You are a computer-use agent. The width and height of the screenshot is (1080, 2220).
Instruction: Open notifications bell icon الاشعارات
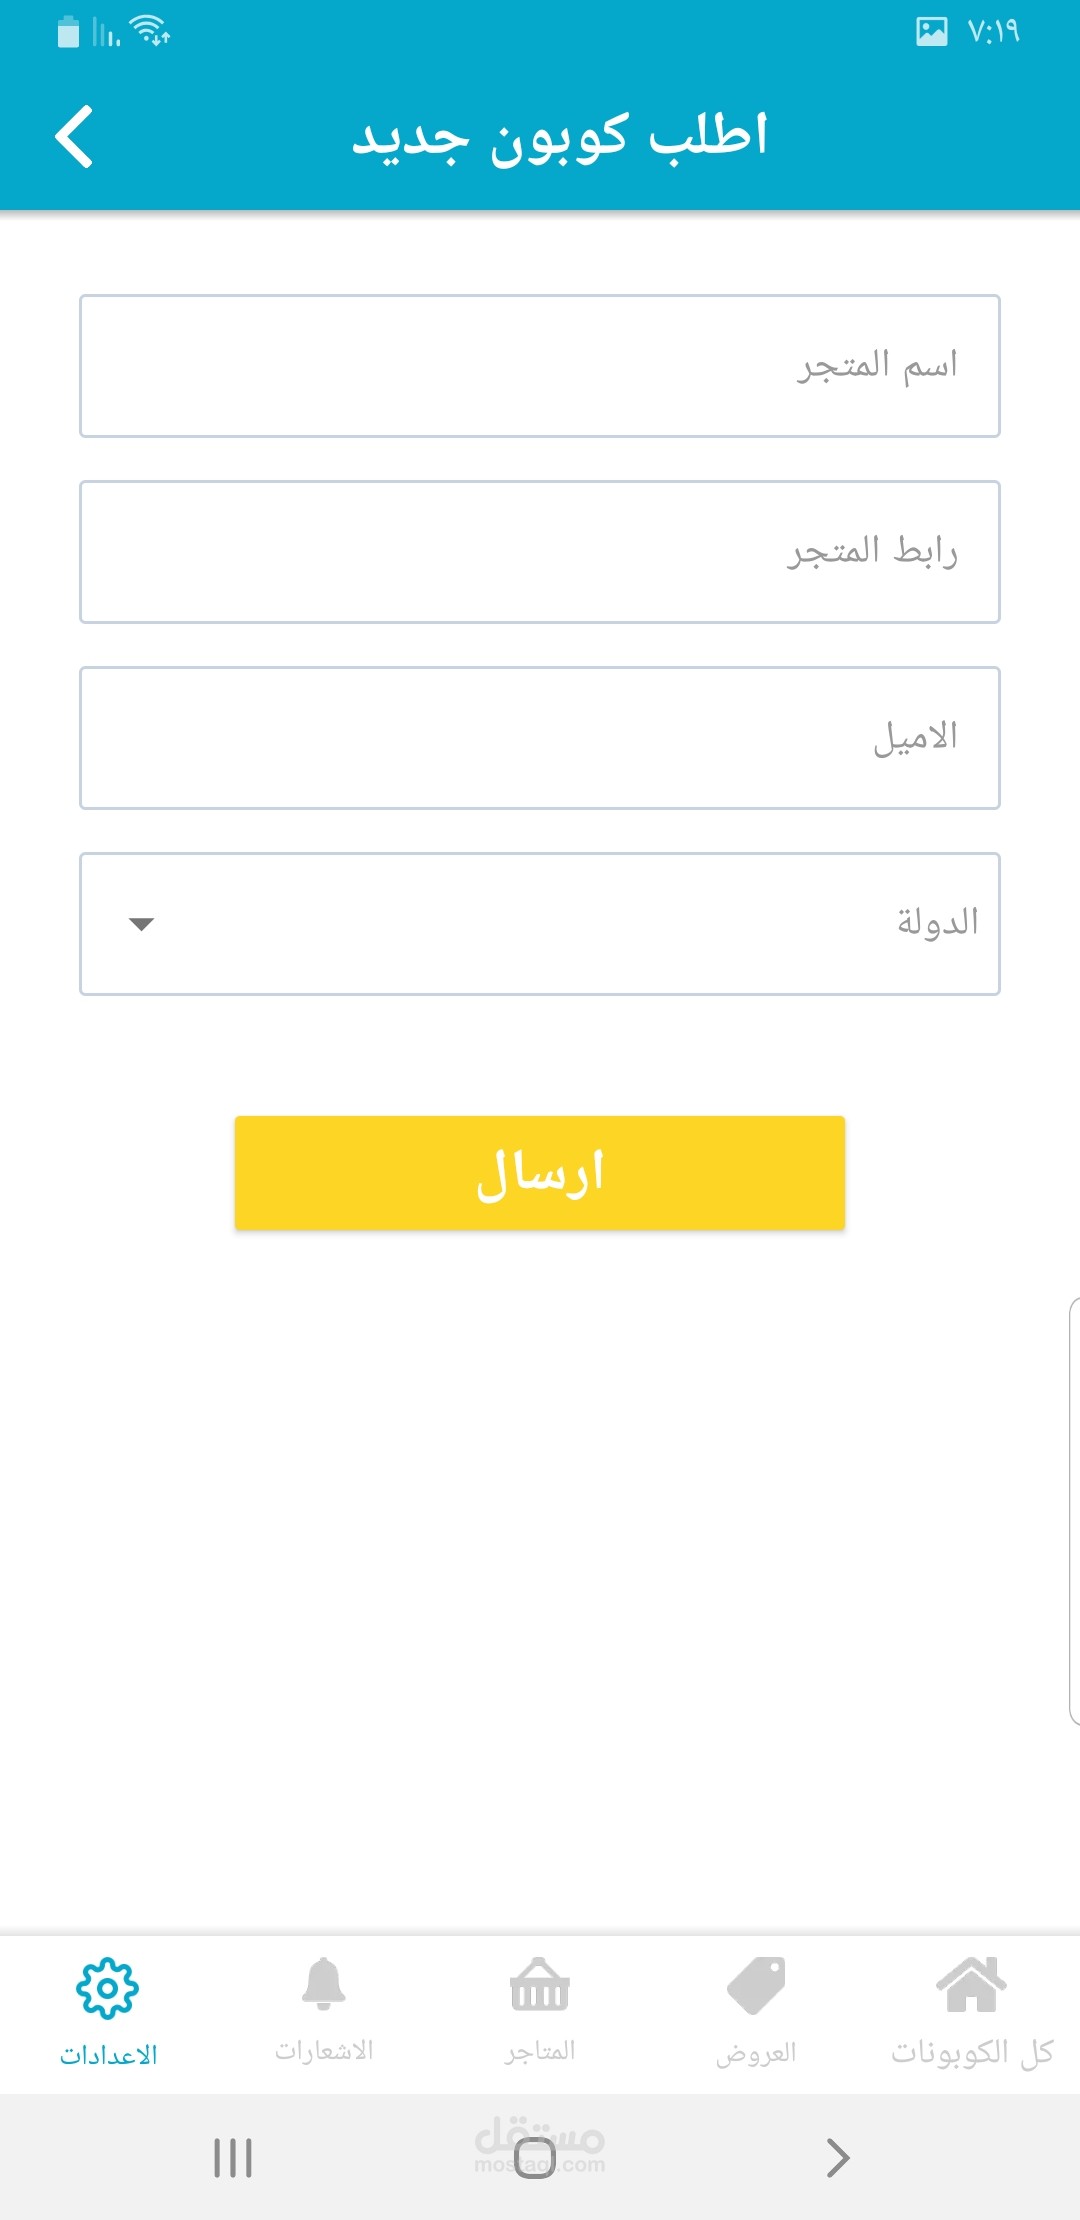(x=324, y=1984)
